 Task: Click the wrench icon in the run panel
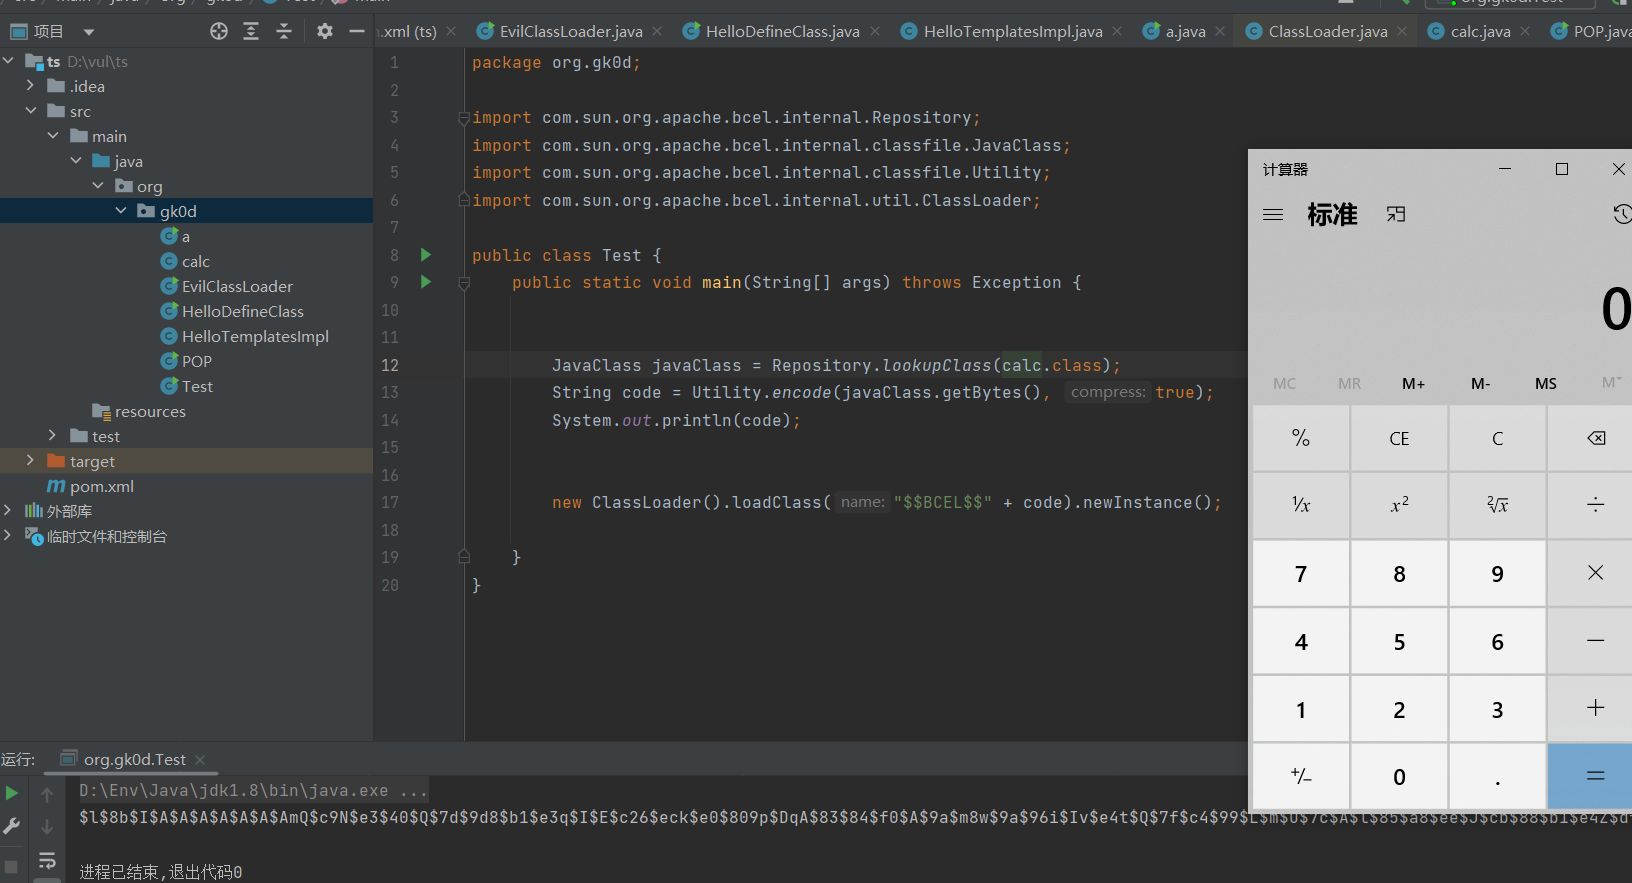tap(12, 826)
